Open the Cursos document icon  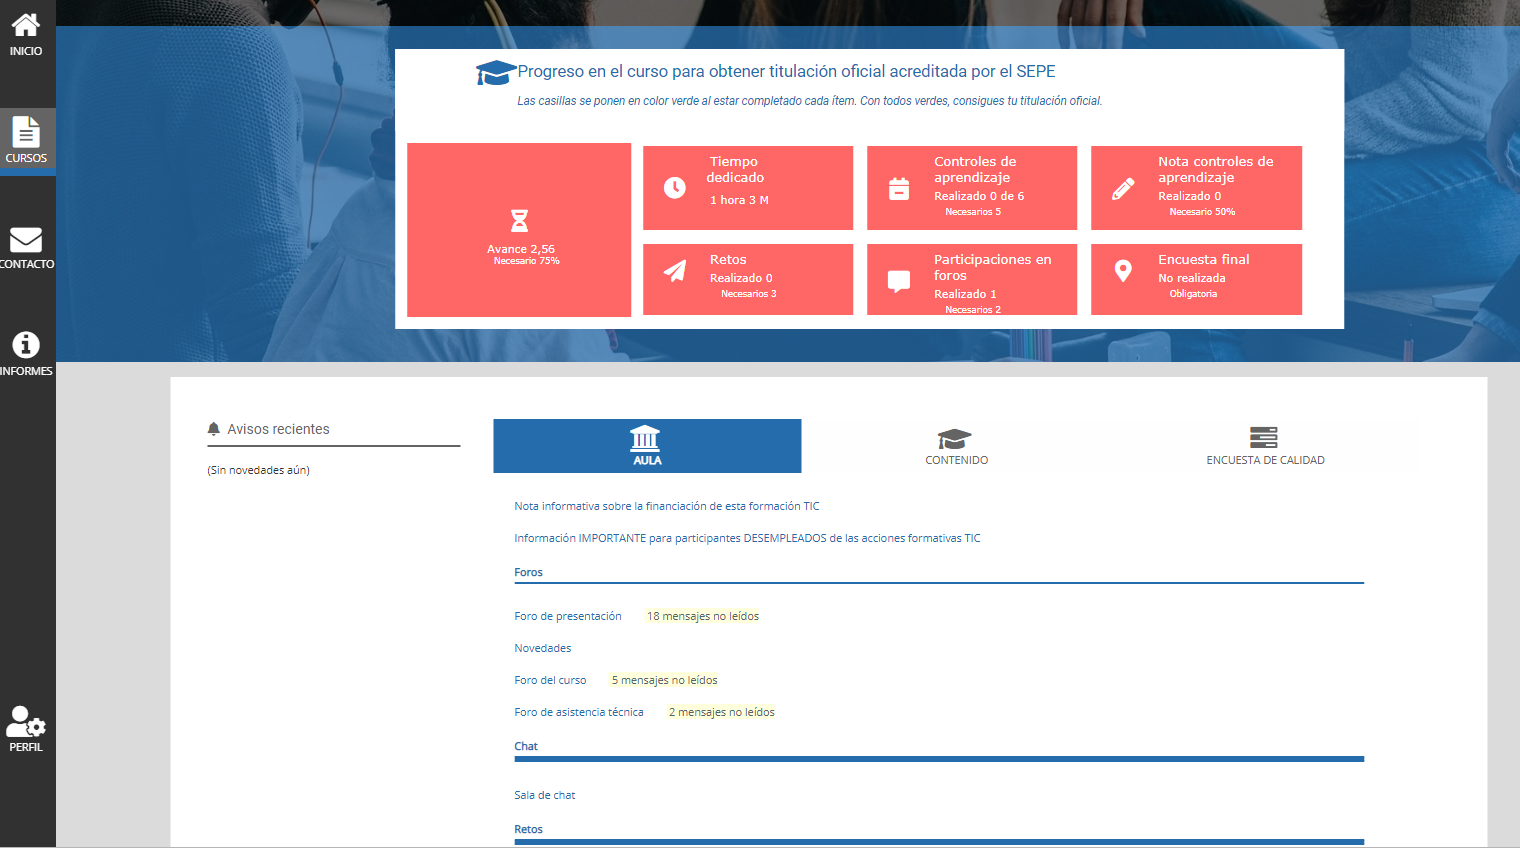[26, 133]
